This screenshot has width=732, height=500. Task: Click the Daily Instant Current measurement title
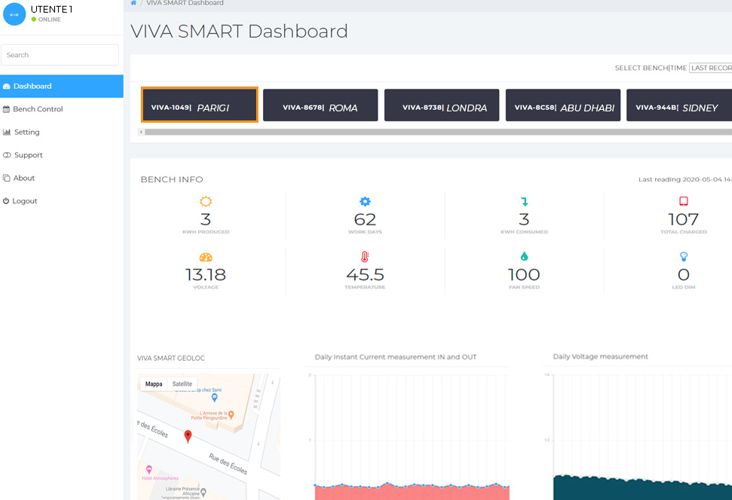(x=395, y=357)
